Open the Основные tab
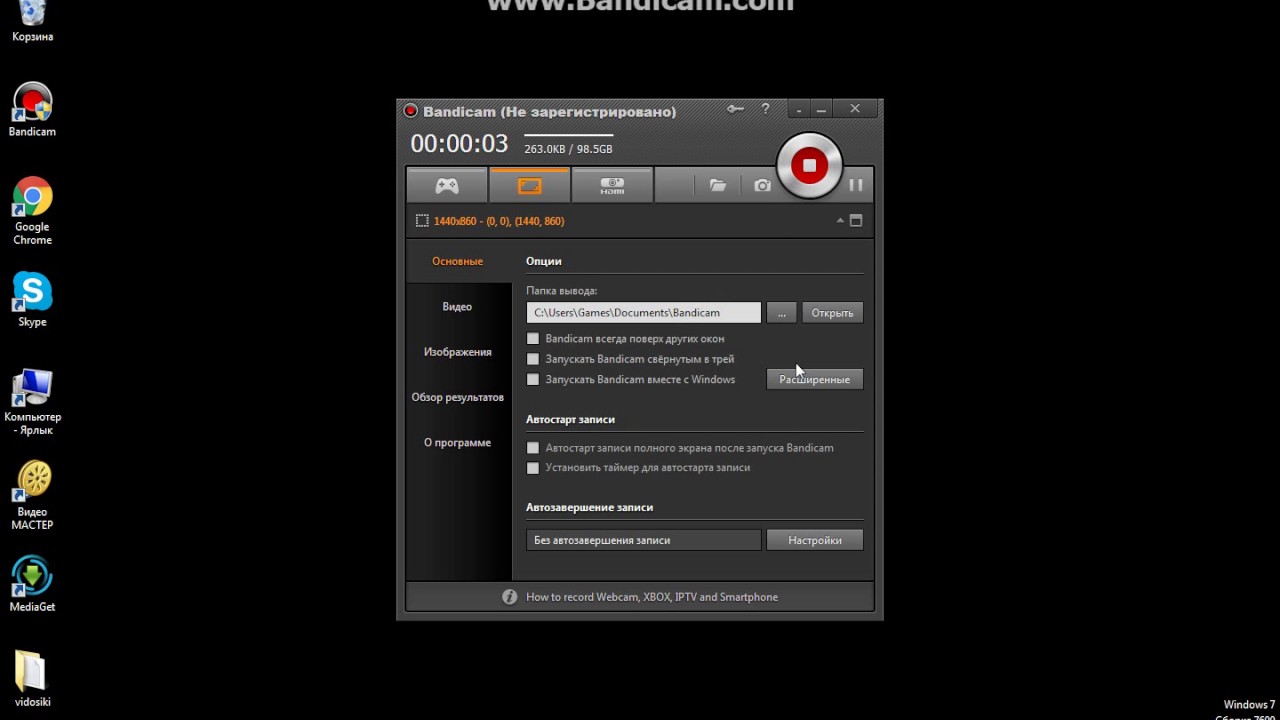 [x=457, y=261]
